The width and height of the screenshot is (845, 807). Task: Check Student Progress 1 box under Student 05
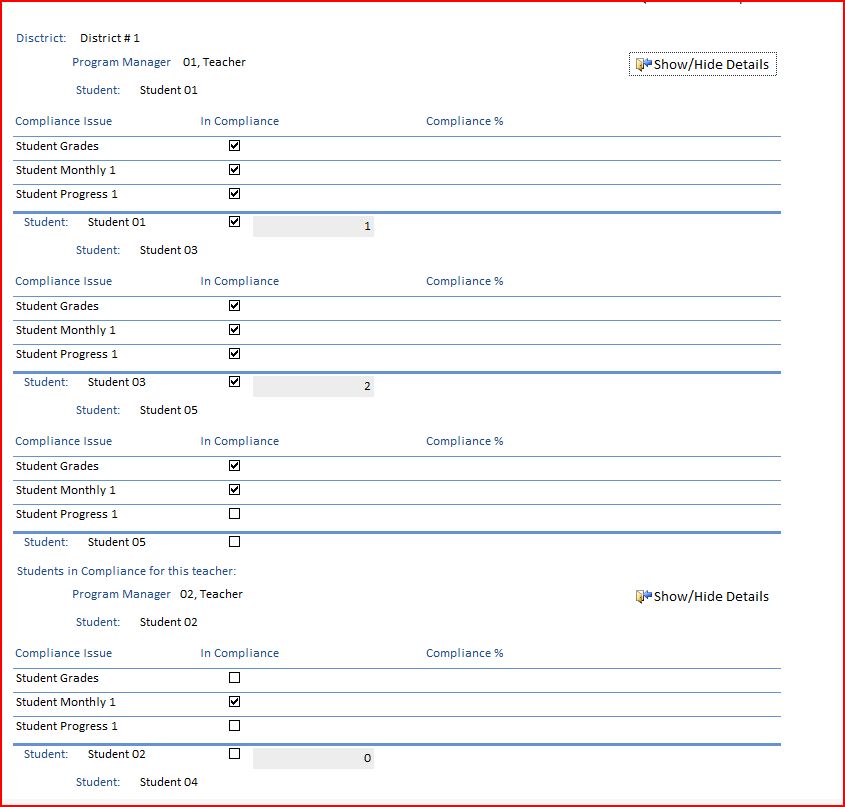(x=234, y=514)
